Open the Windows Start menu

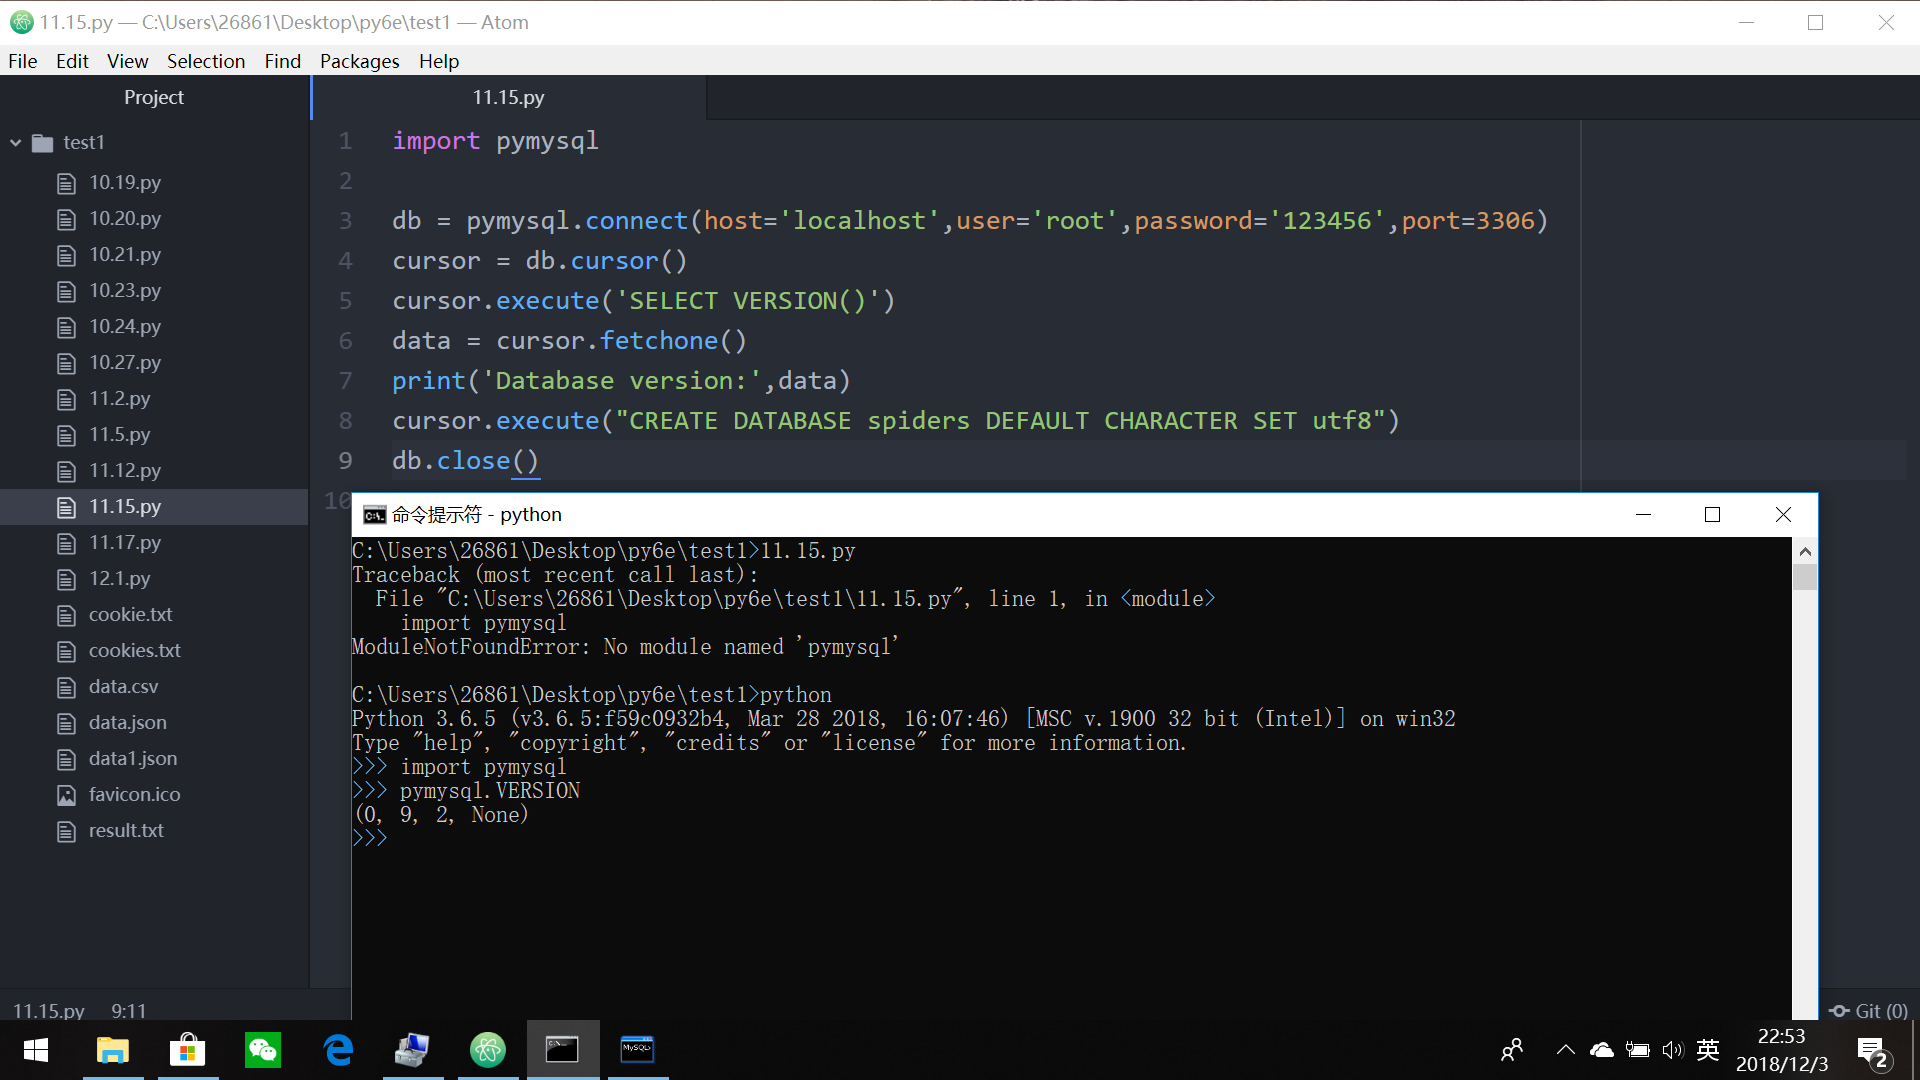click(x=36, y=1050)
